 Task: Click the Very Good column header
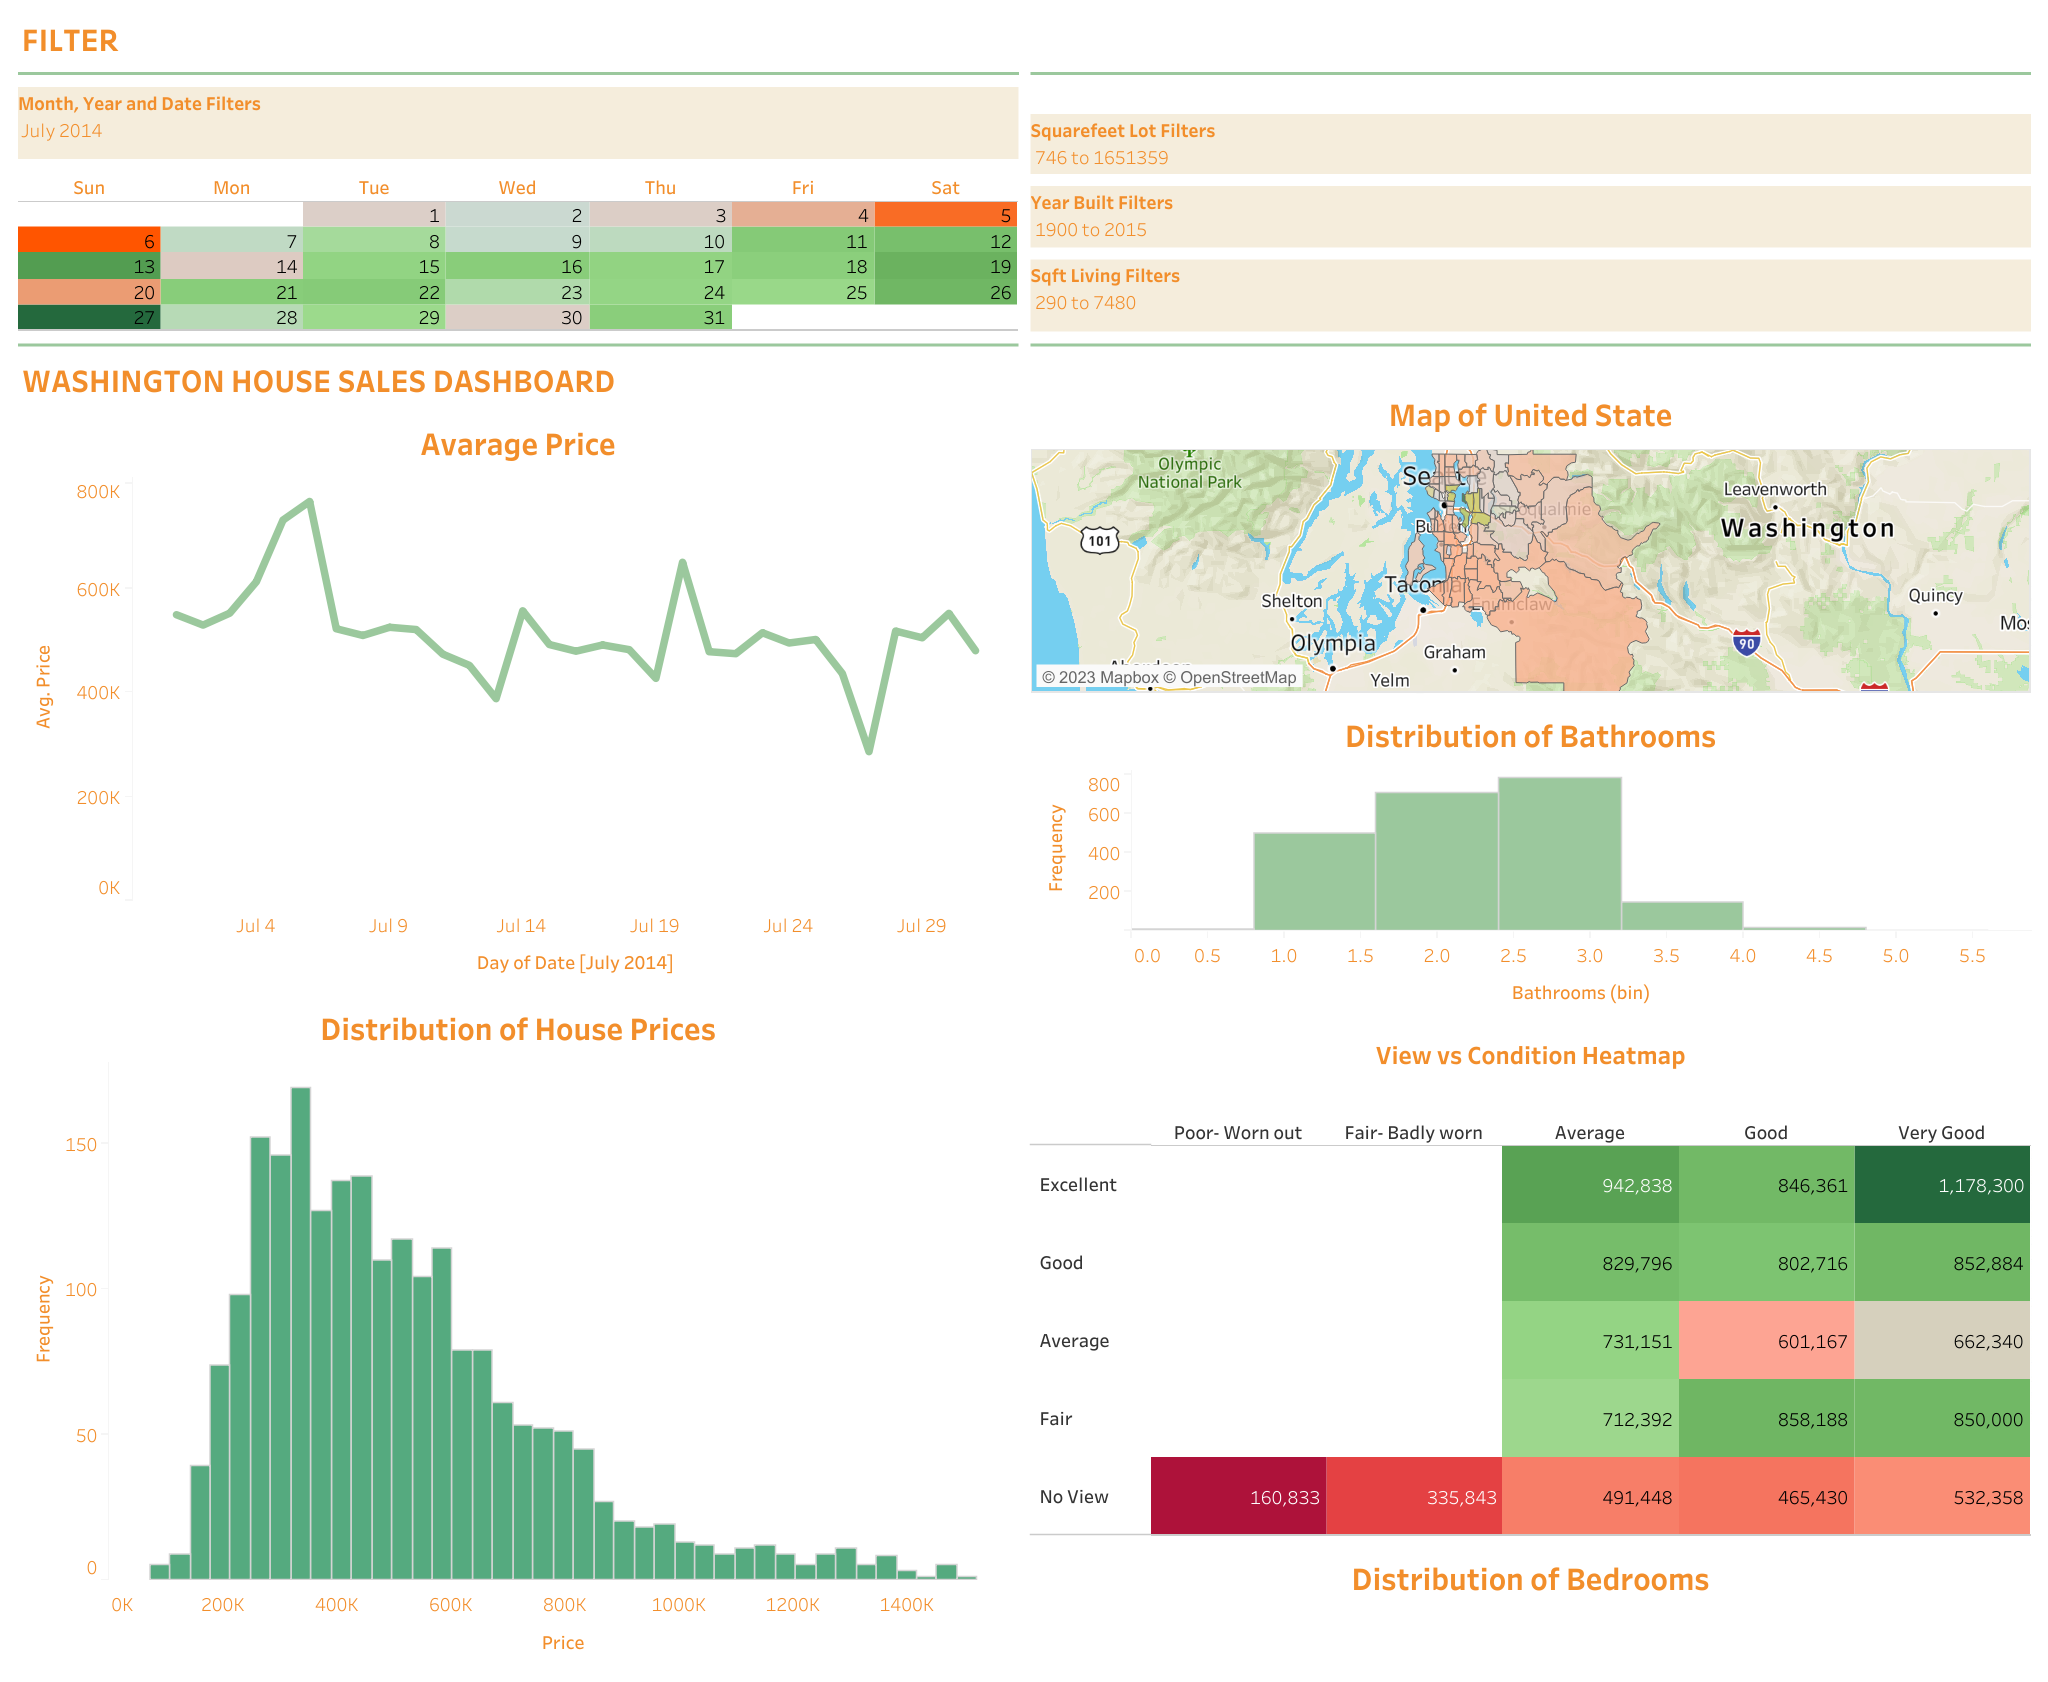[1940, 1133]
